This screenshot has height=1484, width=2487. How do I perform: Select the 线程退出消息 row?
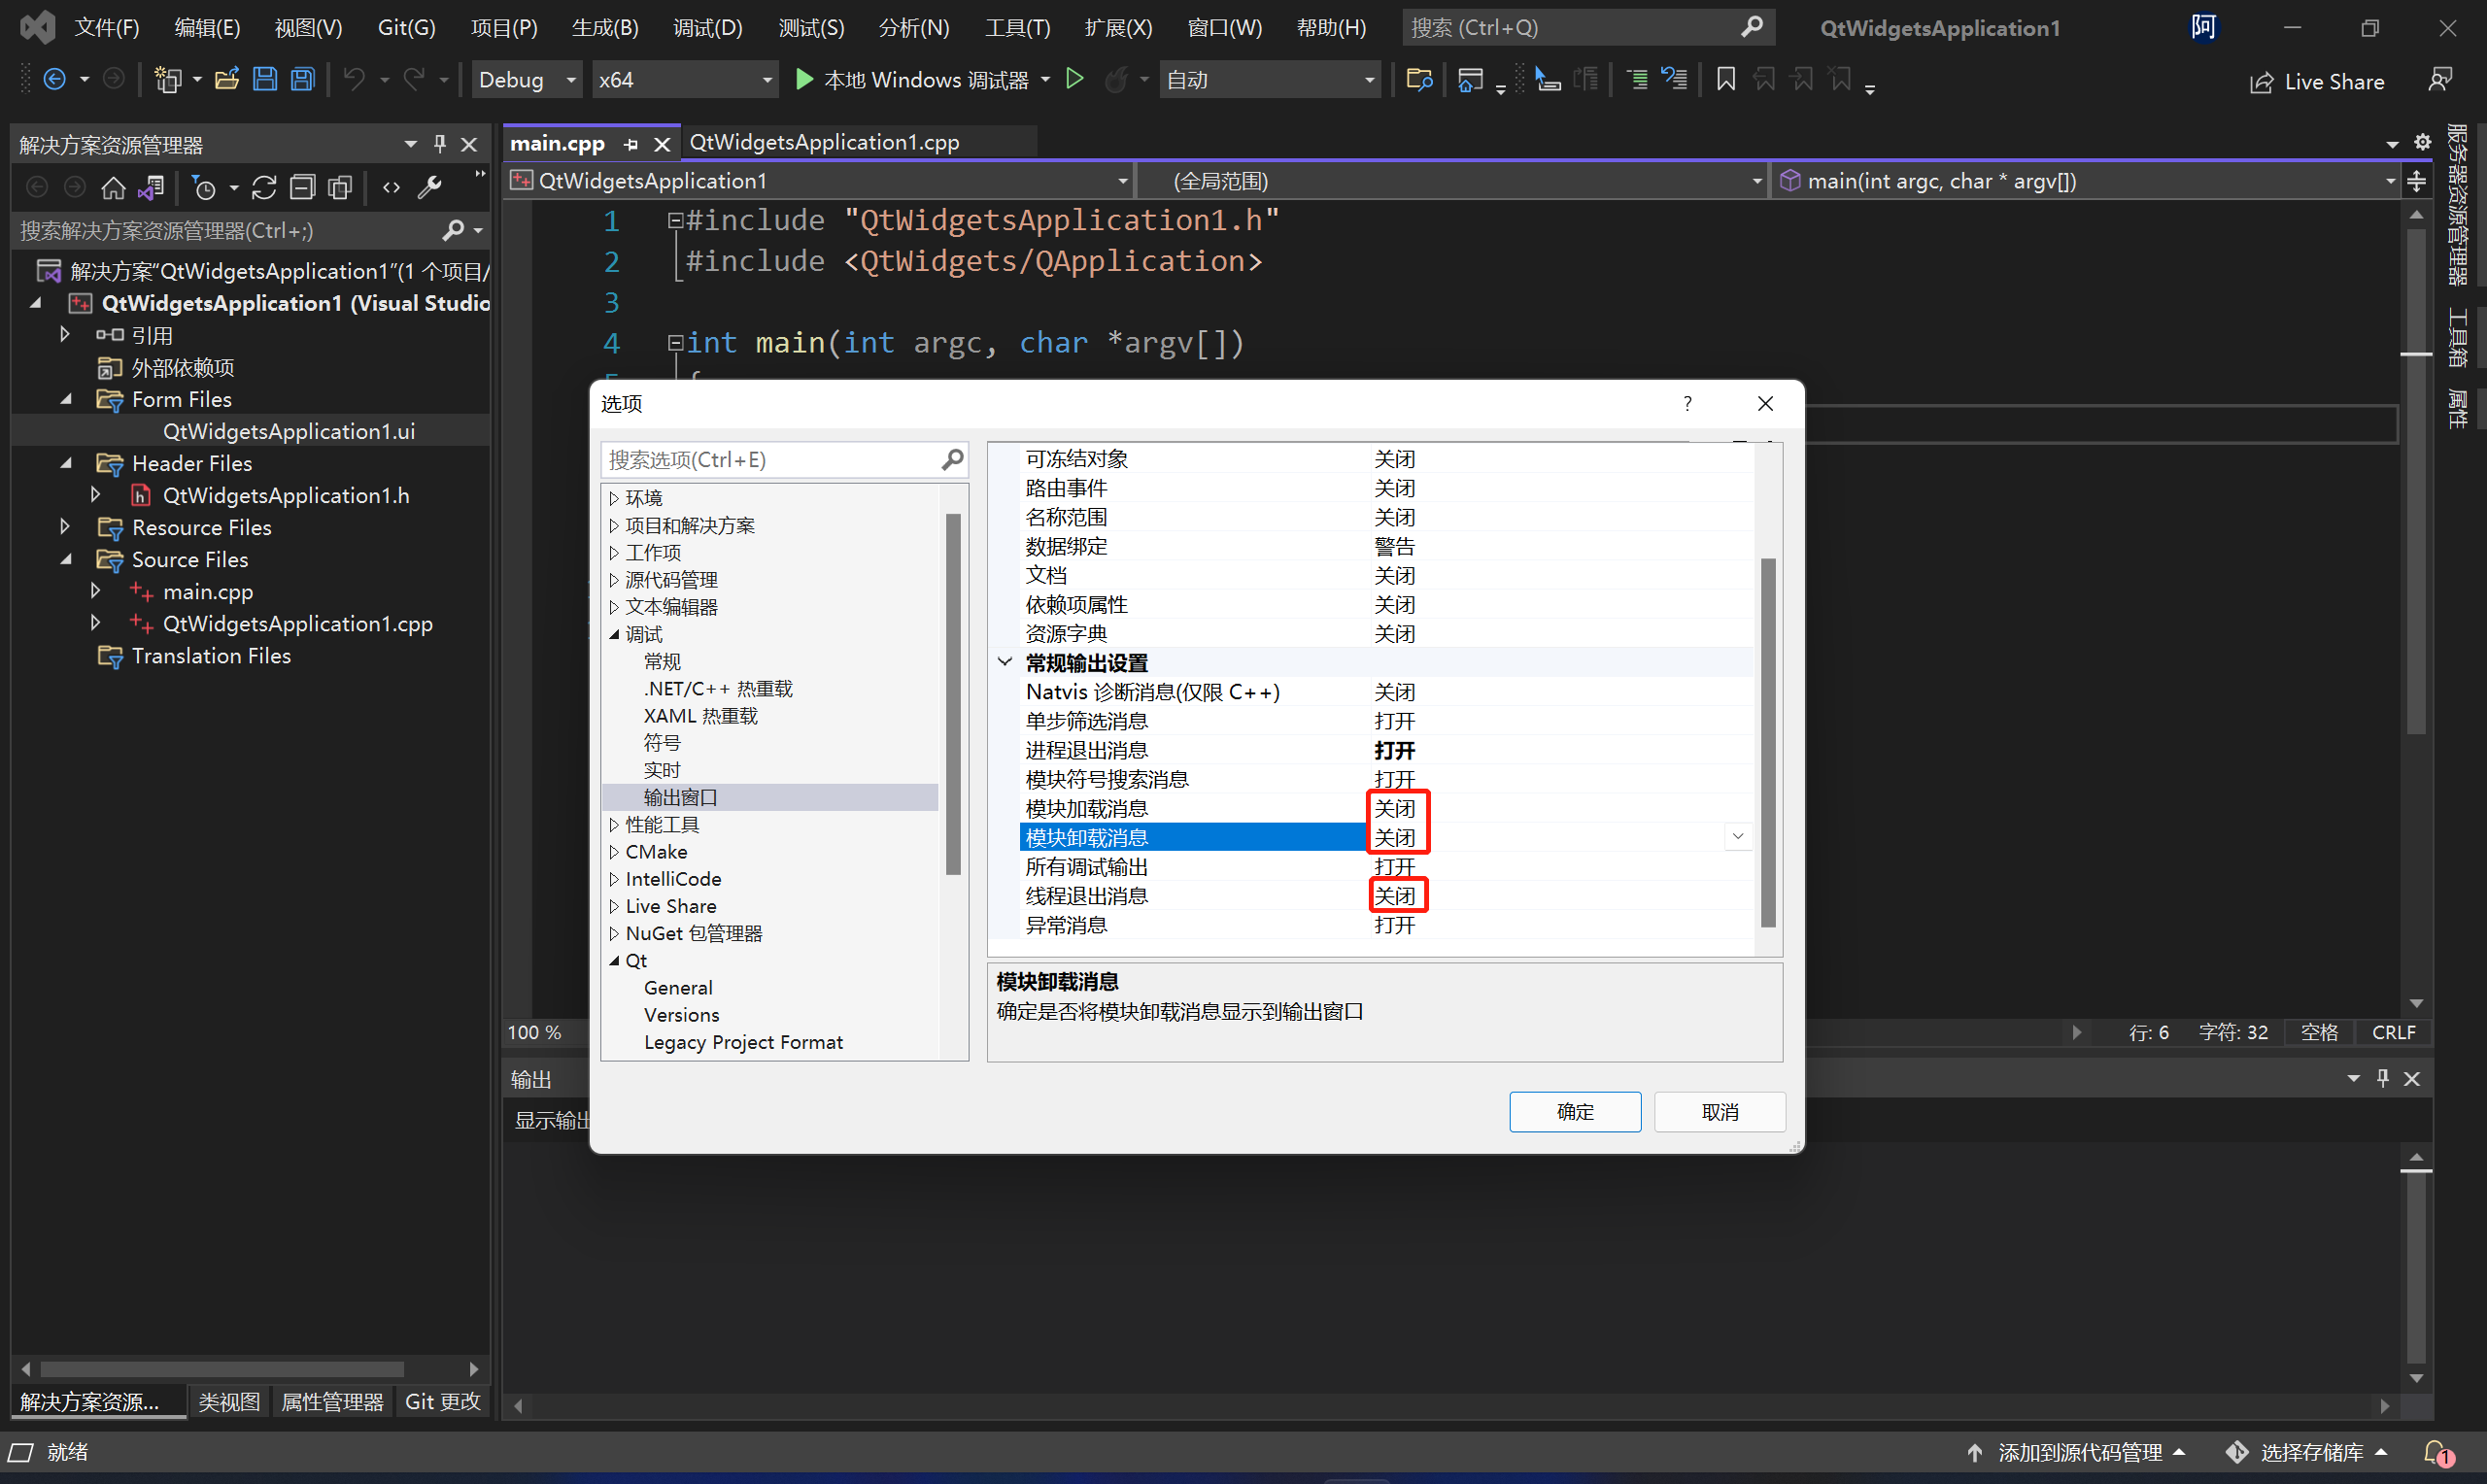click(1384, 895)
